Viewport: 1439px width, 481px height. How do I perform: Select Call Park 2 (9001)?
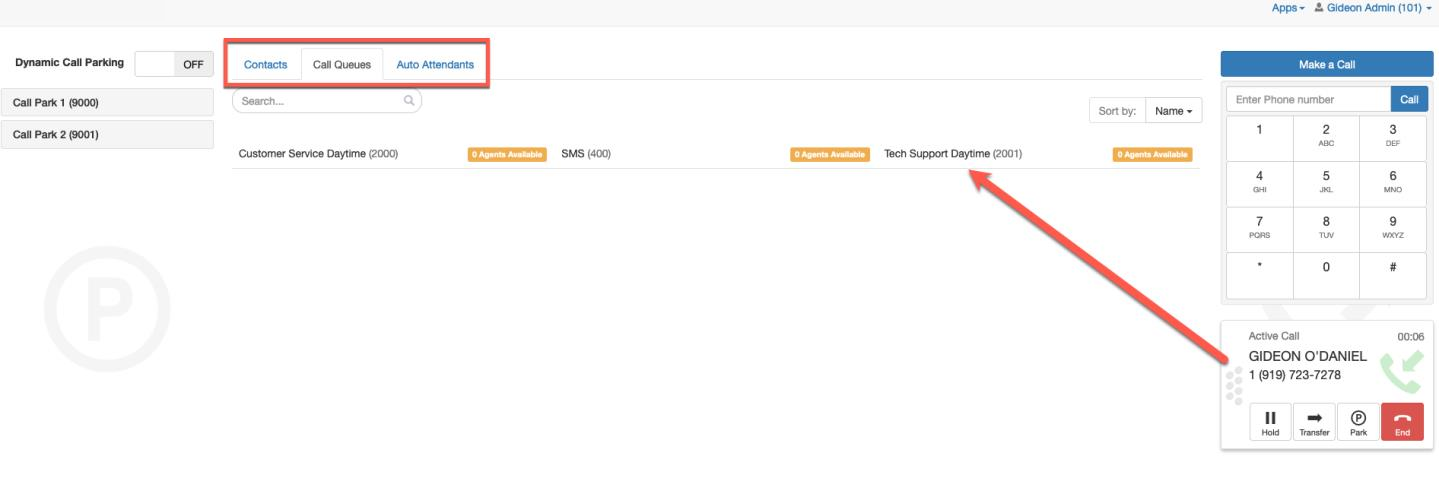[107, 134]
